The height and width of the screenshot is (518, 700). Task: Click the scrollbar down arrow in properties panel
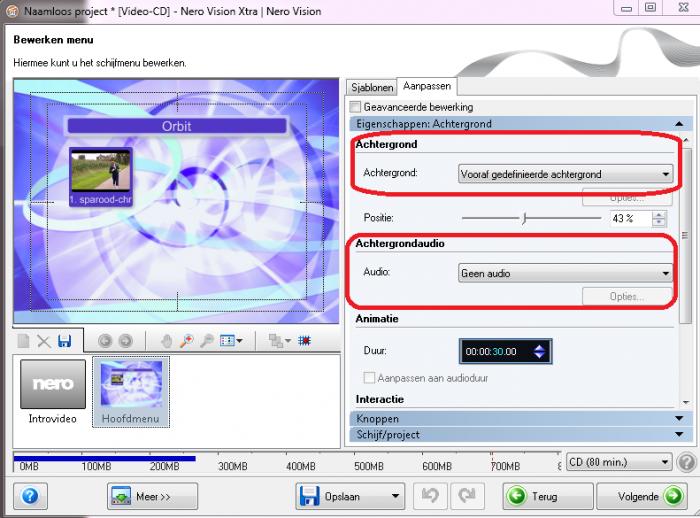pyautogui.click(x=686, y=402)
